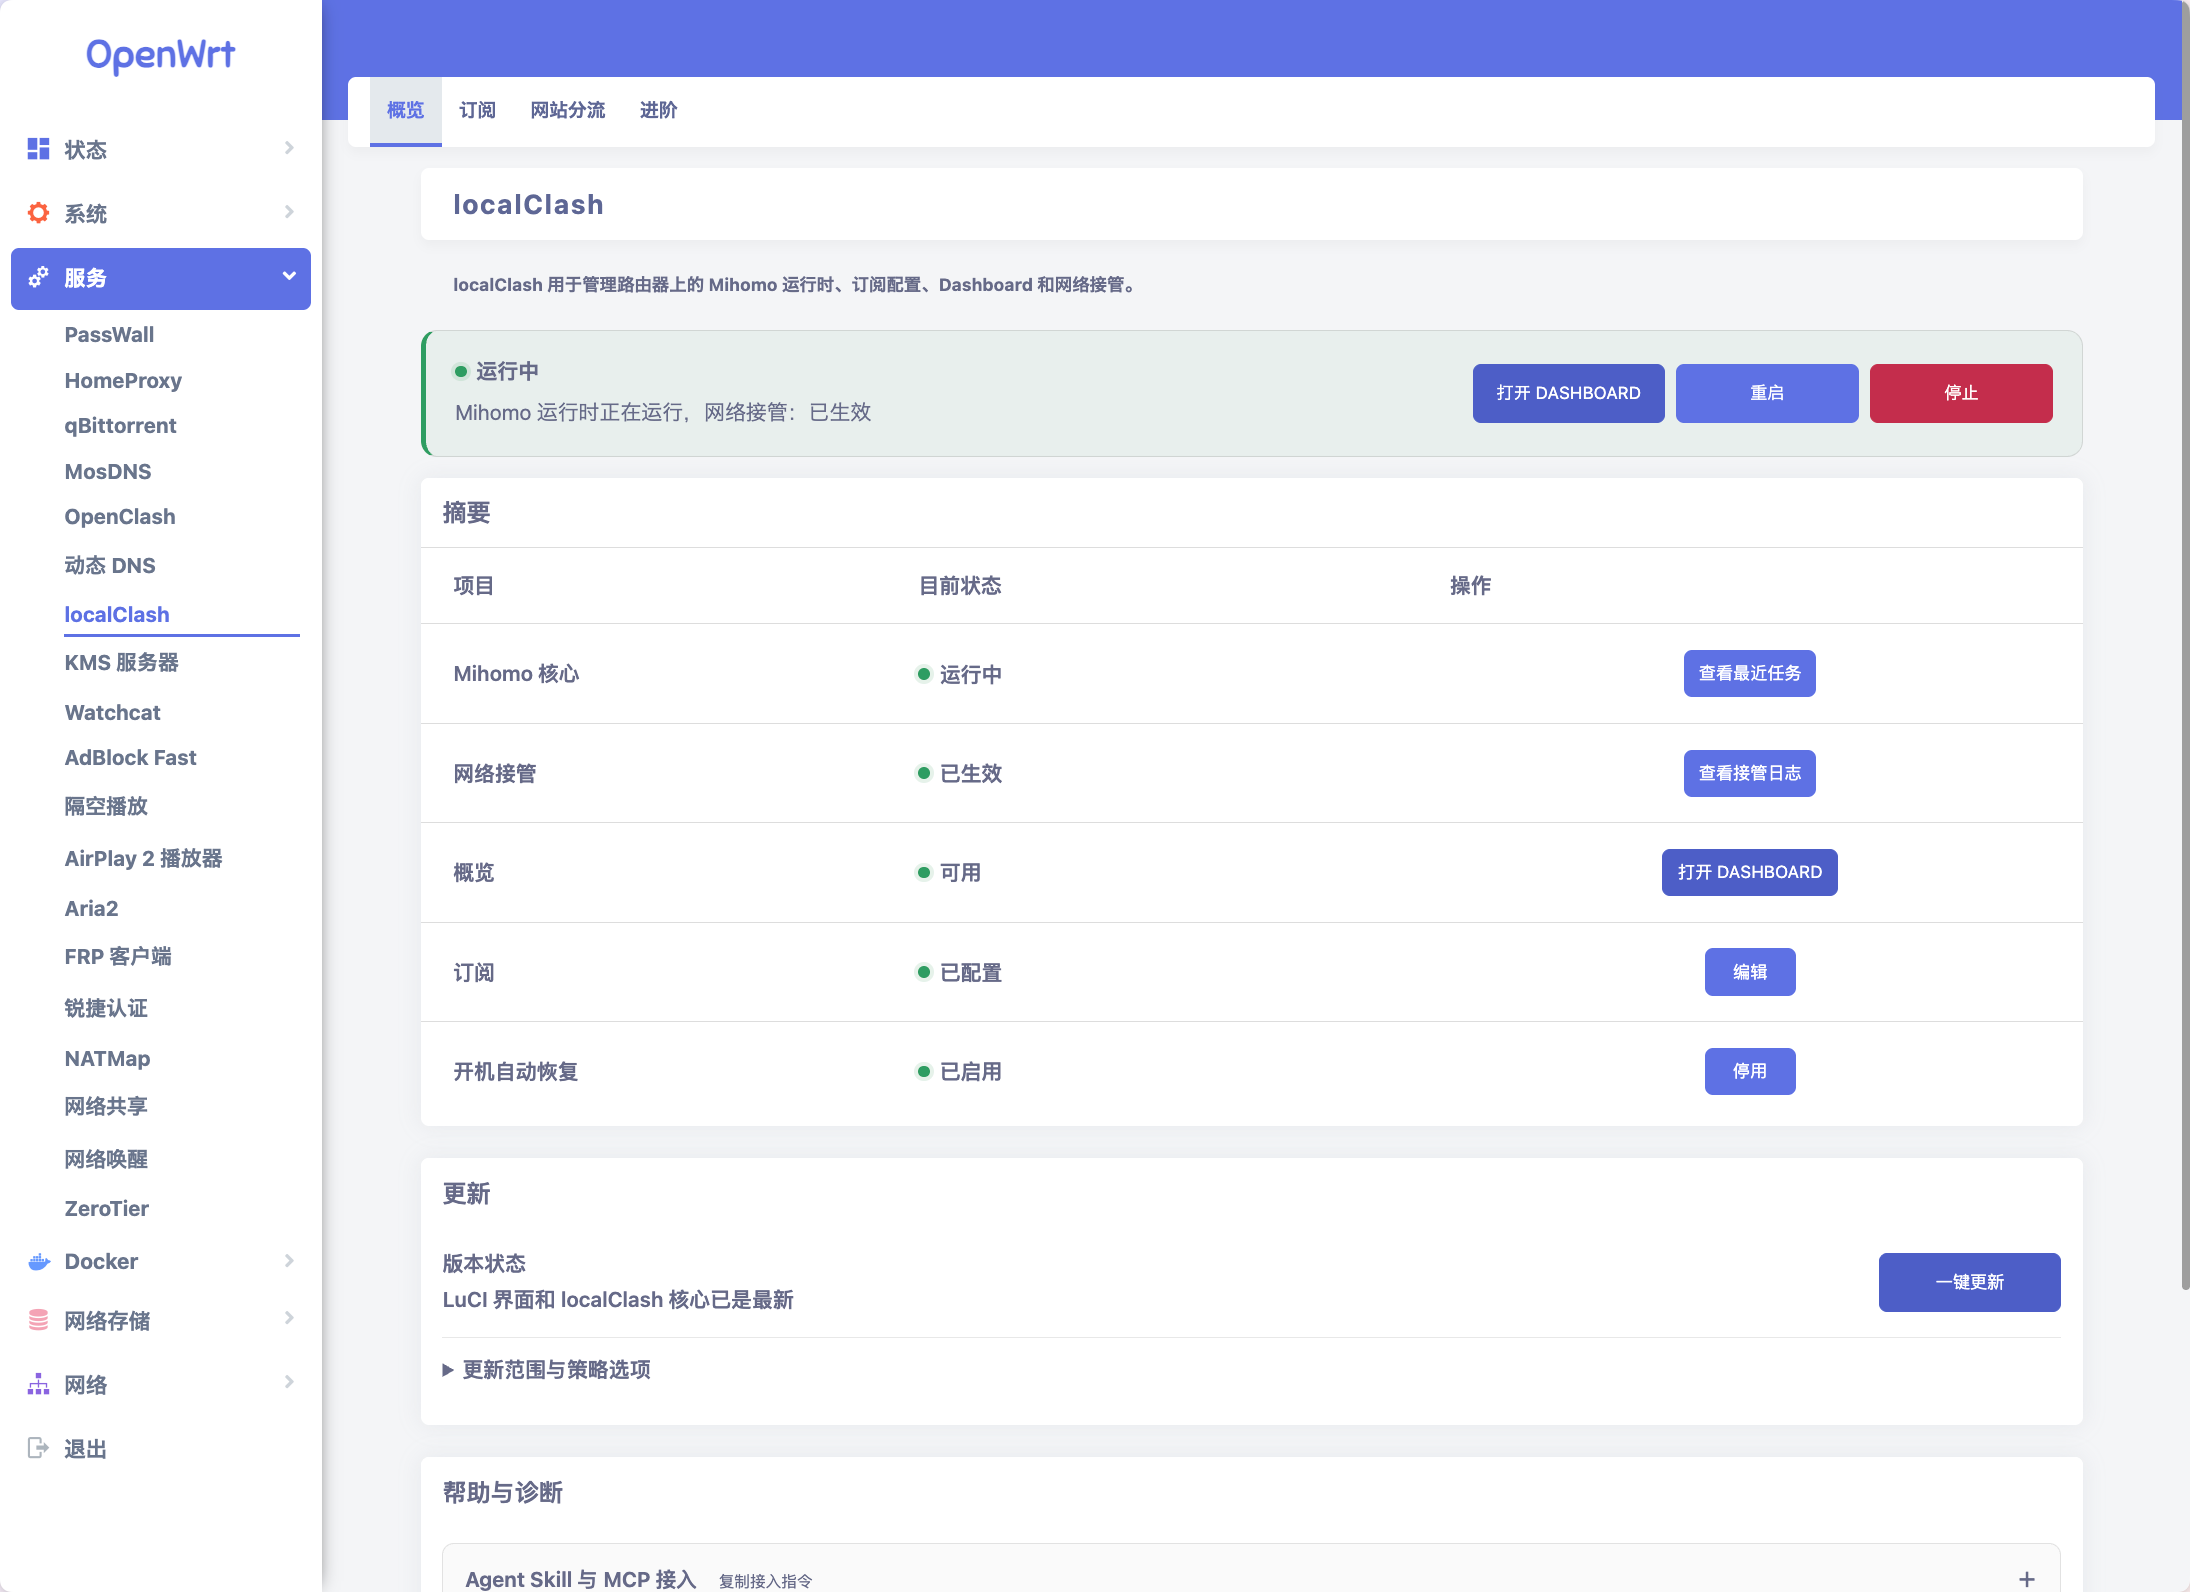Expand the Docker menu chevron
This screenshot has height=1592, width=2190.
[x=289, y=1261]
